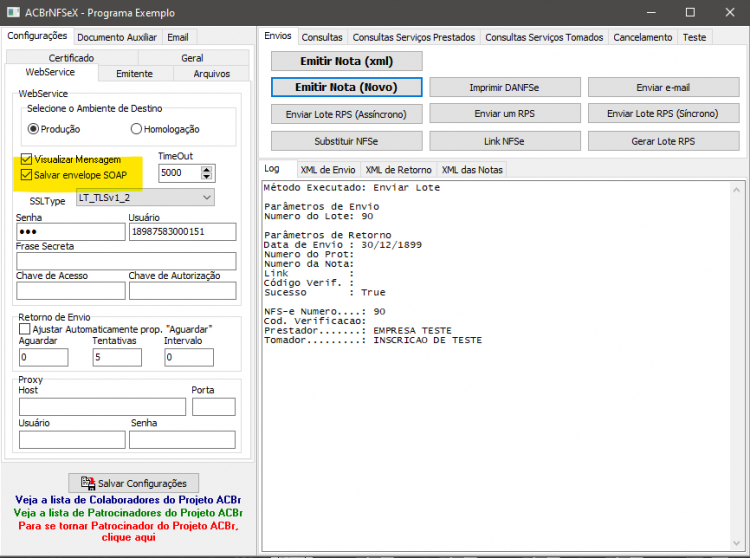
Task: Click Emitir Nota (xml) button
Action: [346, 61]
